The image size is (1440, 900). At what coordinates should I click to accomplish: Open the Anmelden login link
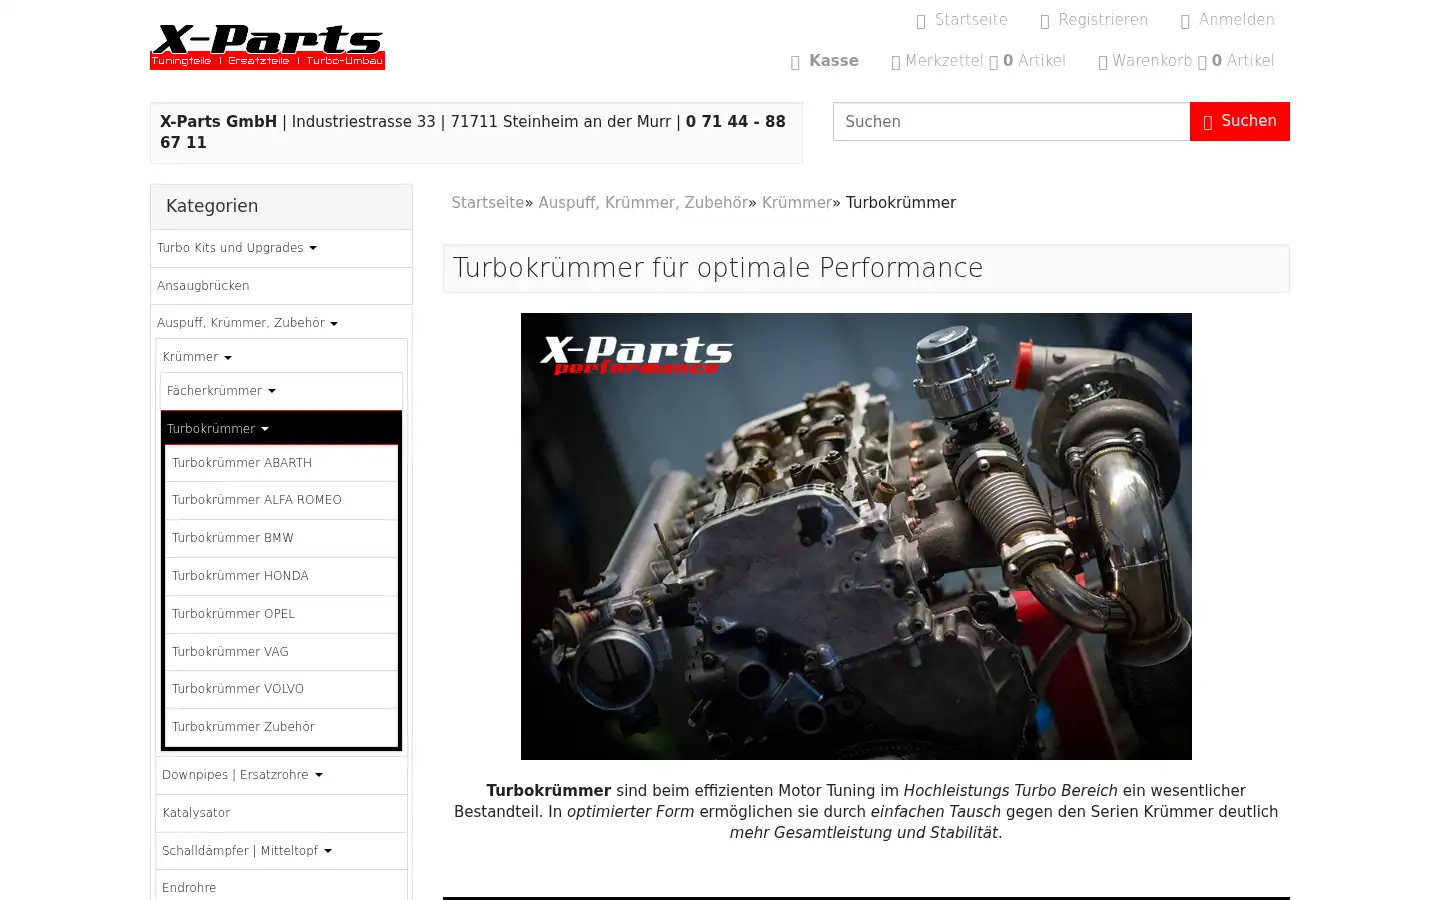(x=1227, y=20)
